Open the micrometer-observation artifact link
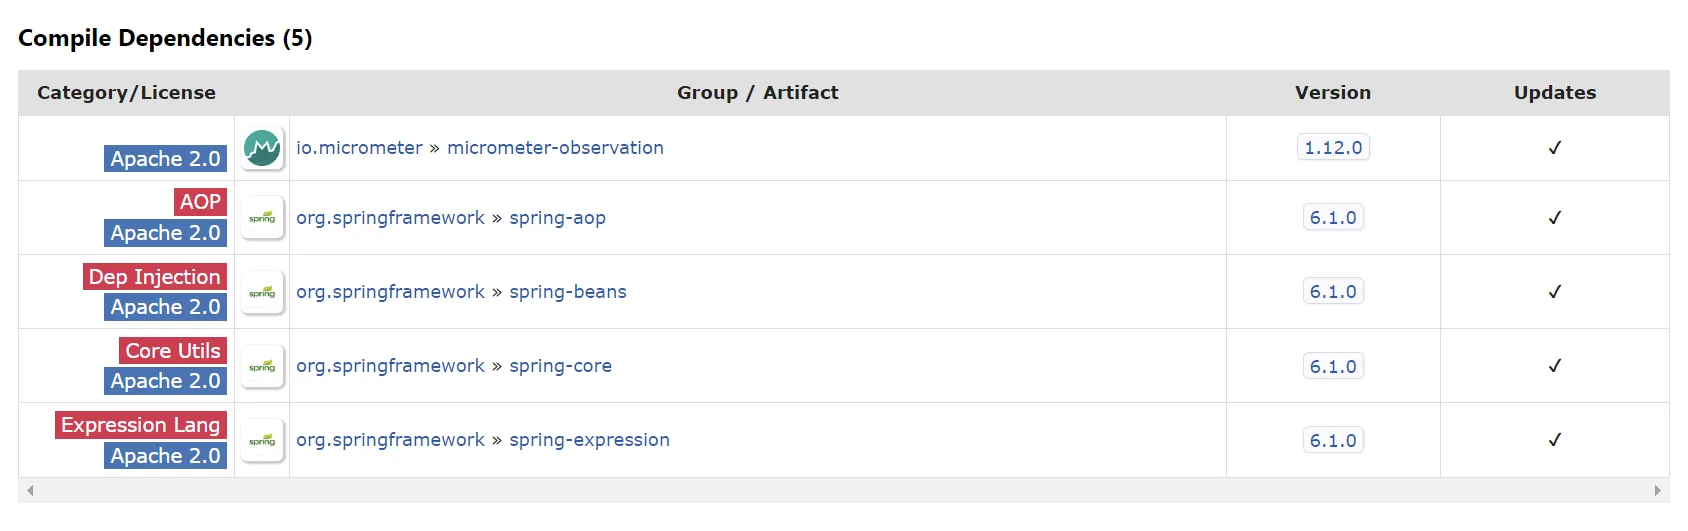This screenshot has height=531, width=1688. 555,148
